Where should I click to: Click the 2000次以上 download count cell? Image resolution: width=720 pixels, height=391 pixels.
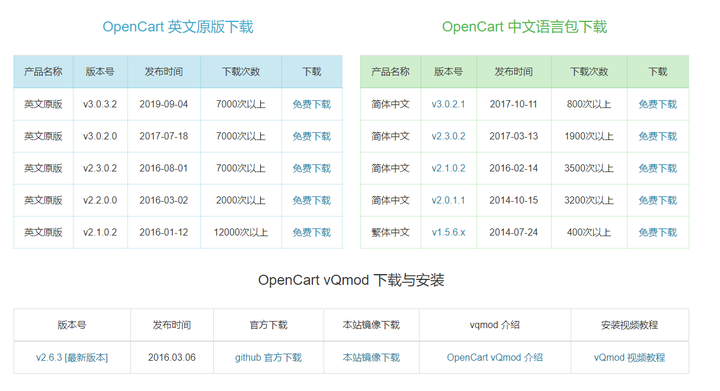pyautogui.click(x=241, y=201)
